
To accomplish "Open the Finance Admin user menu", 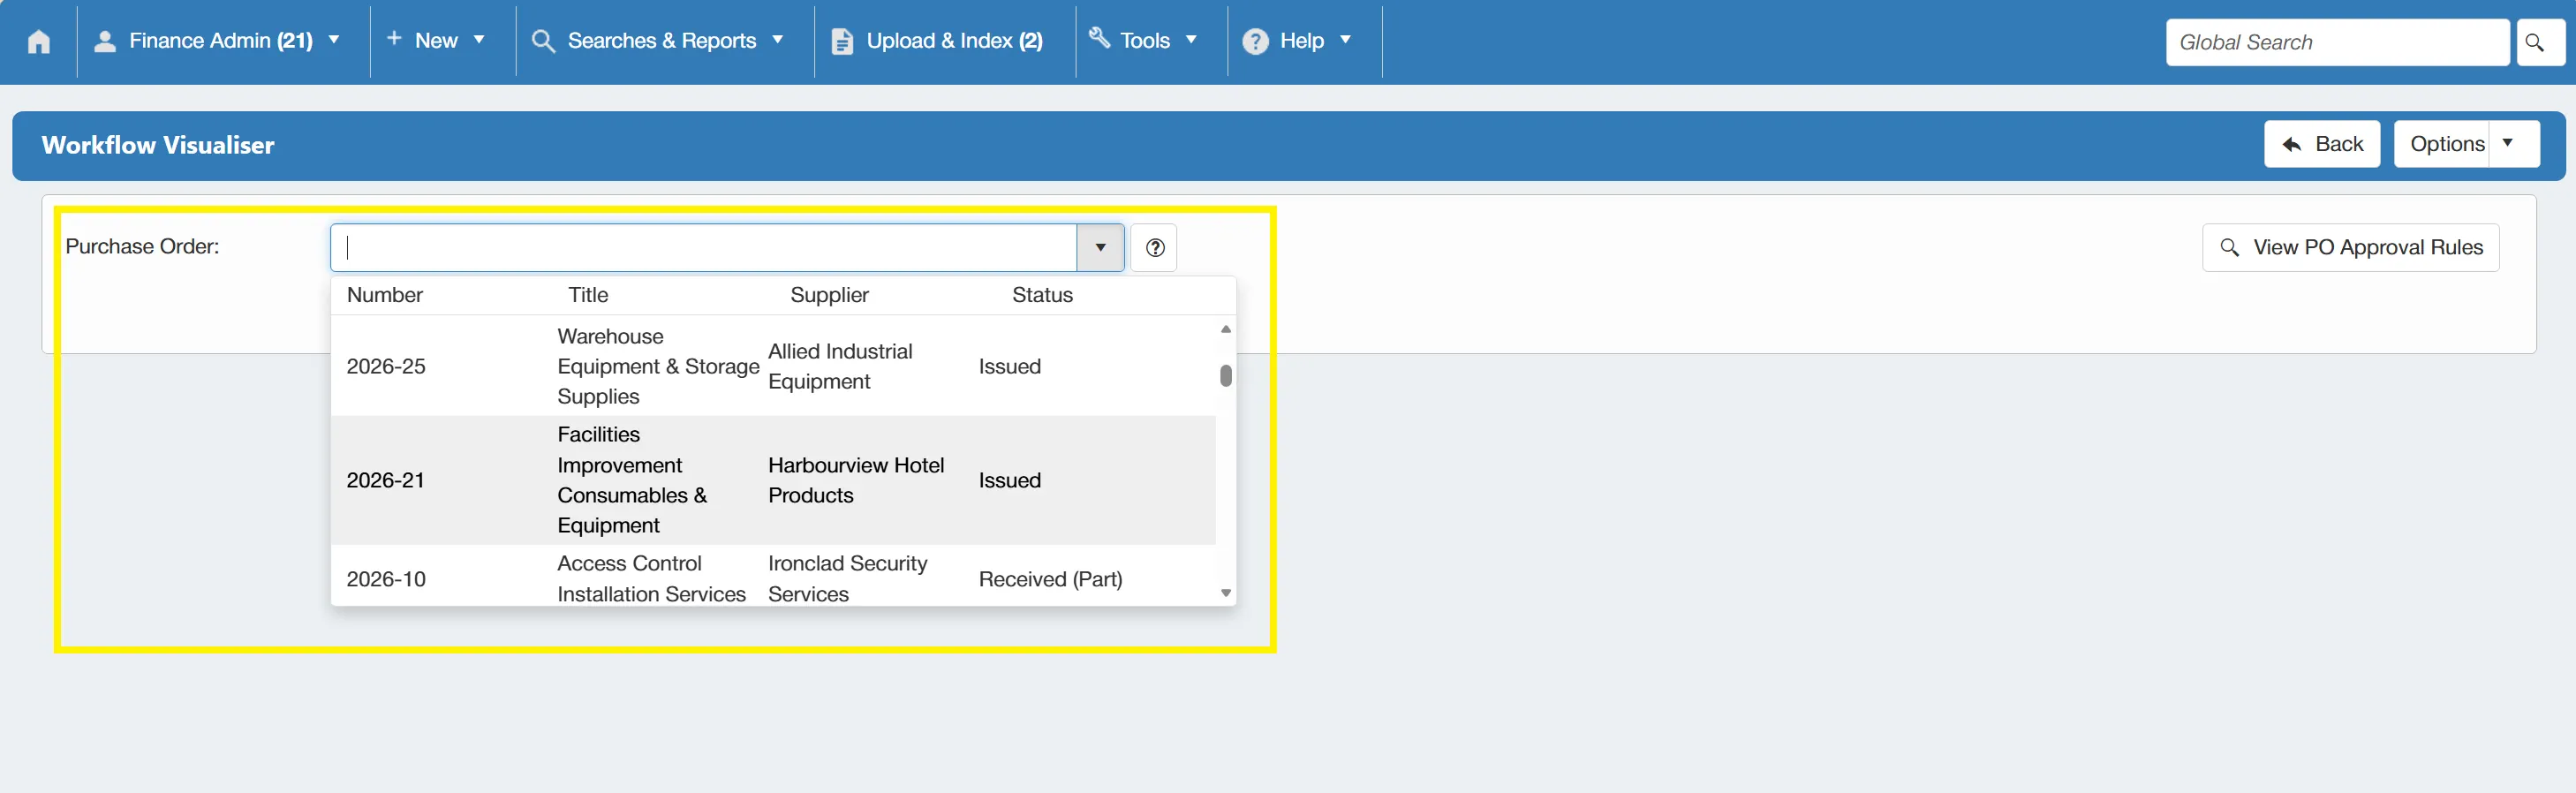I will click(x=217, y=41).
